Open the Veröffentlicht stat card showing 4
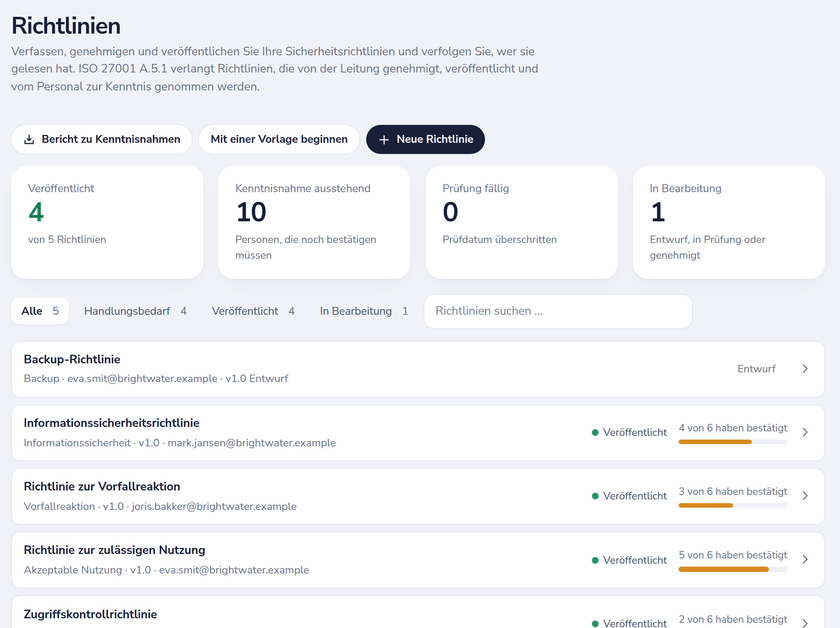This screenshot has width=840, height=628. pyautogui.click(x=107, y=222)
